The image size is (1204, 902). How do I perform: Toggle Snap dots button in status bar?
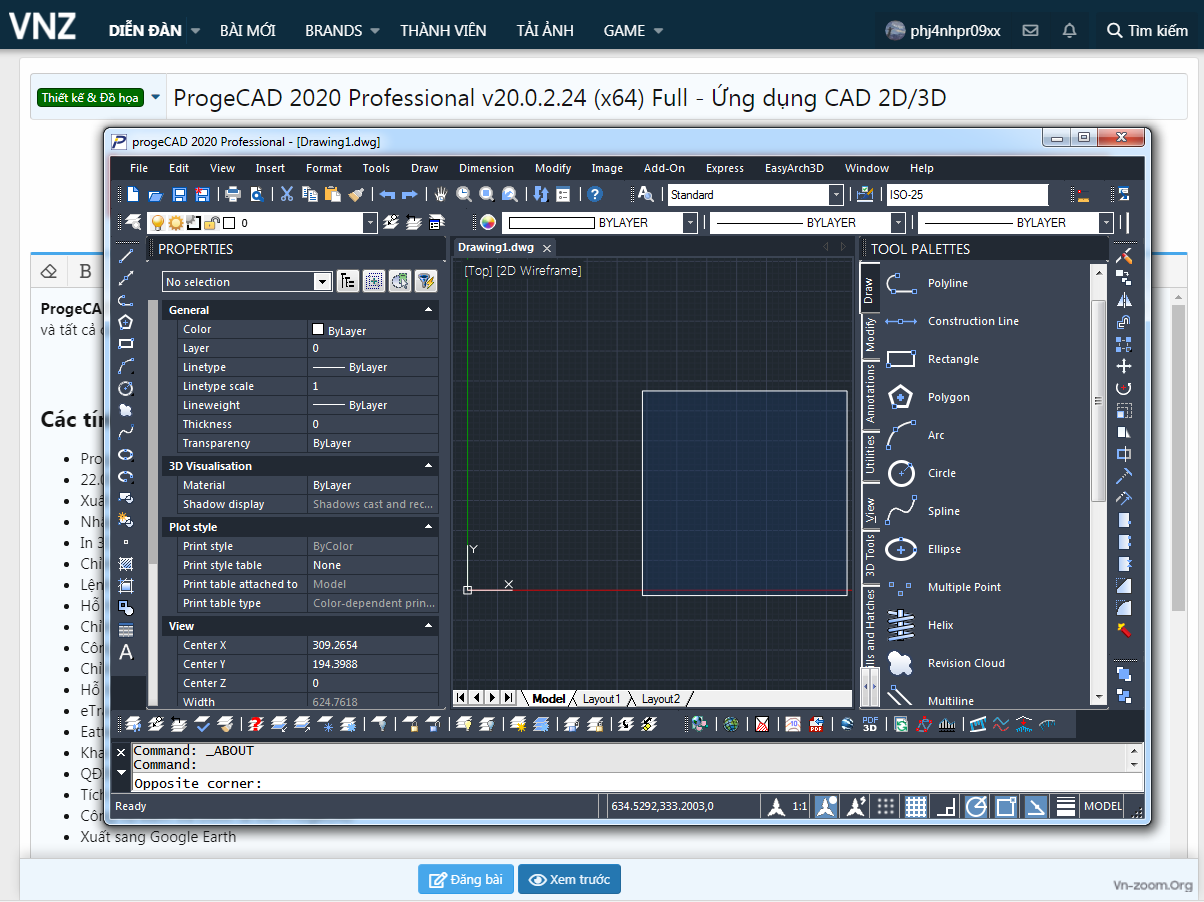[886, 806]
